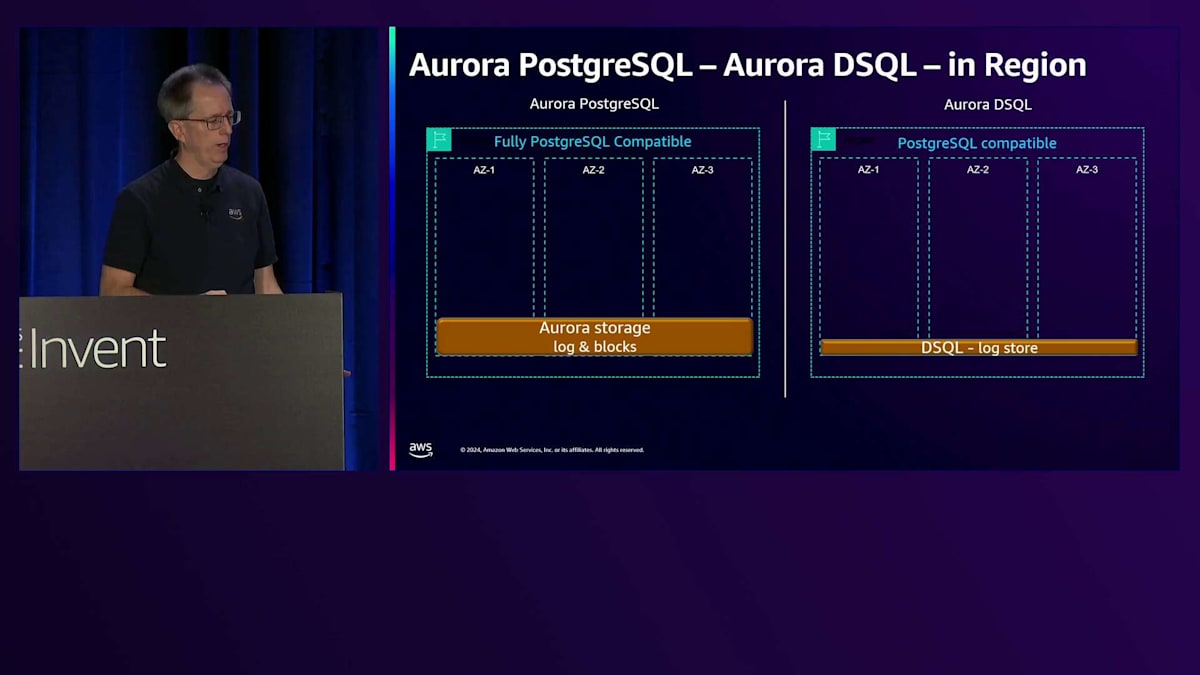Select AZ-3 label in Aurora DSQL diagram

1087,170
